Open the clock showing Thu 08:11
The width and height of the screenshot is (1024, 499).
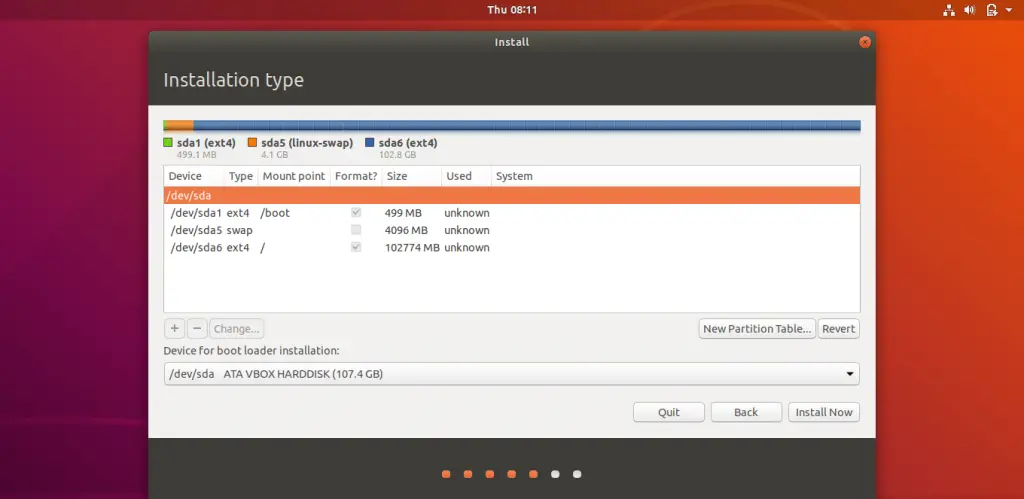pos(512,10)
